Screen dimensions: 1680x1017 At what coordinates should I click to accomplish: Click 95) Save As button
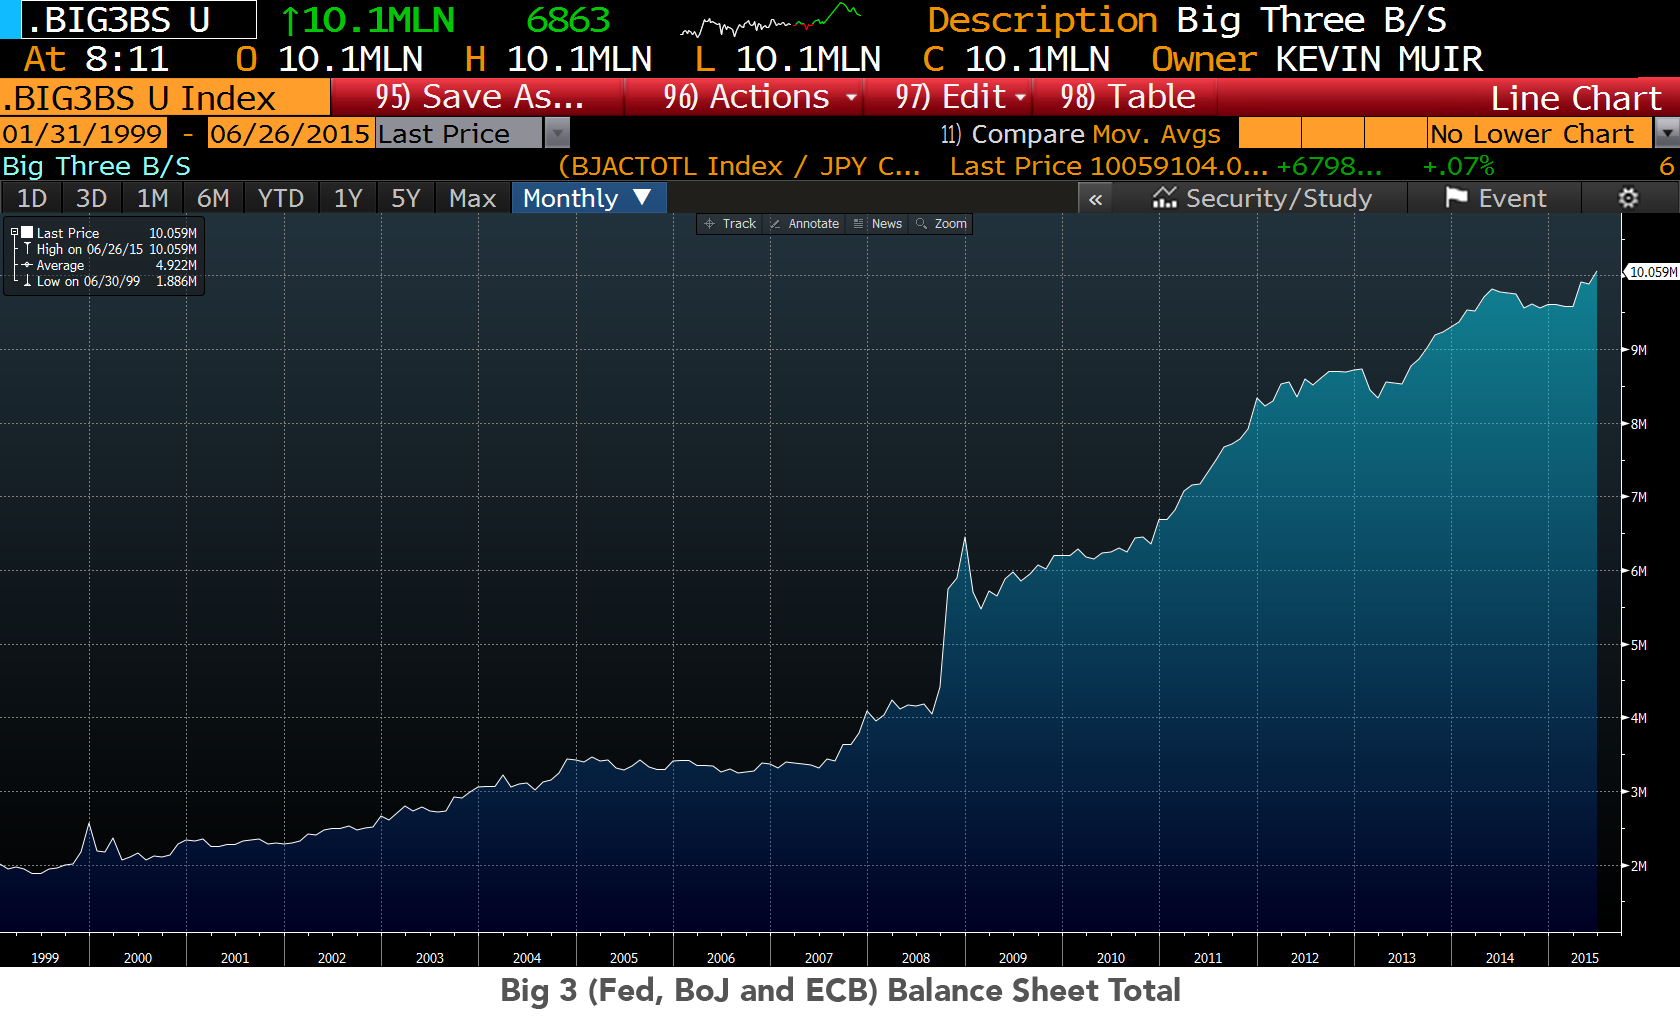(x=478, y=97)
